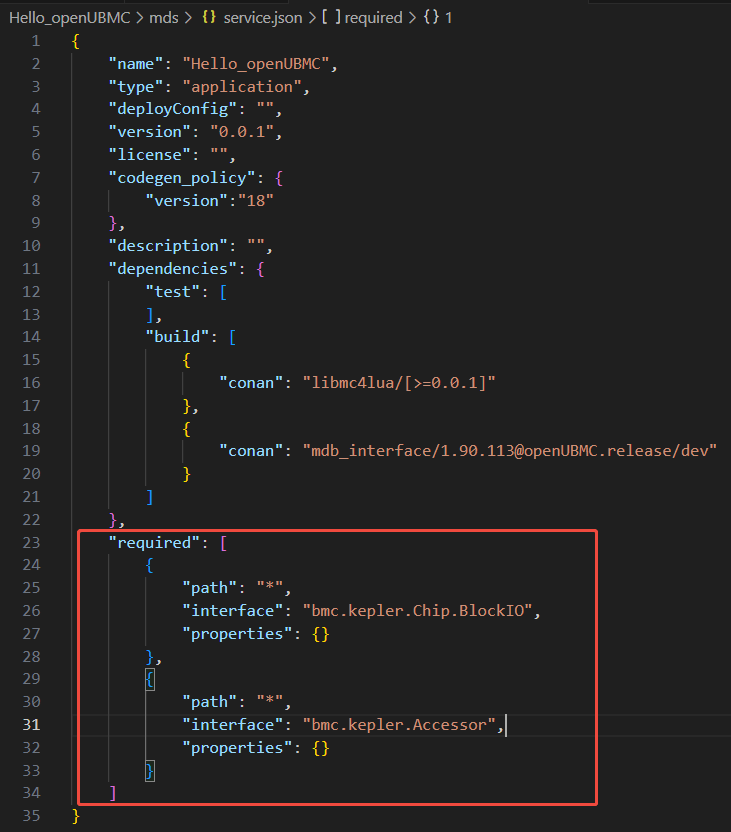Click the "required" key on line 23

pyautogui.click(x=150, y=542)
